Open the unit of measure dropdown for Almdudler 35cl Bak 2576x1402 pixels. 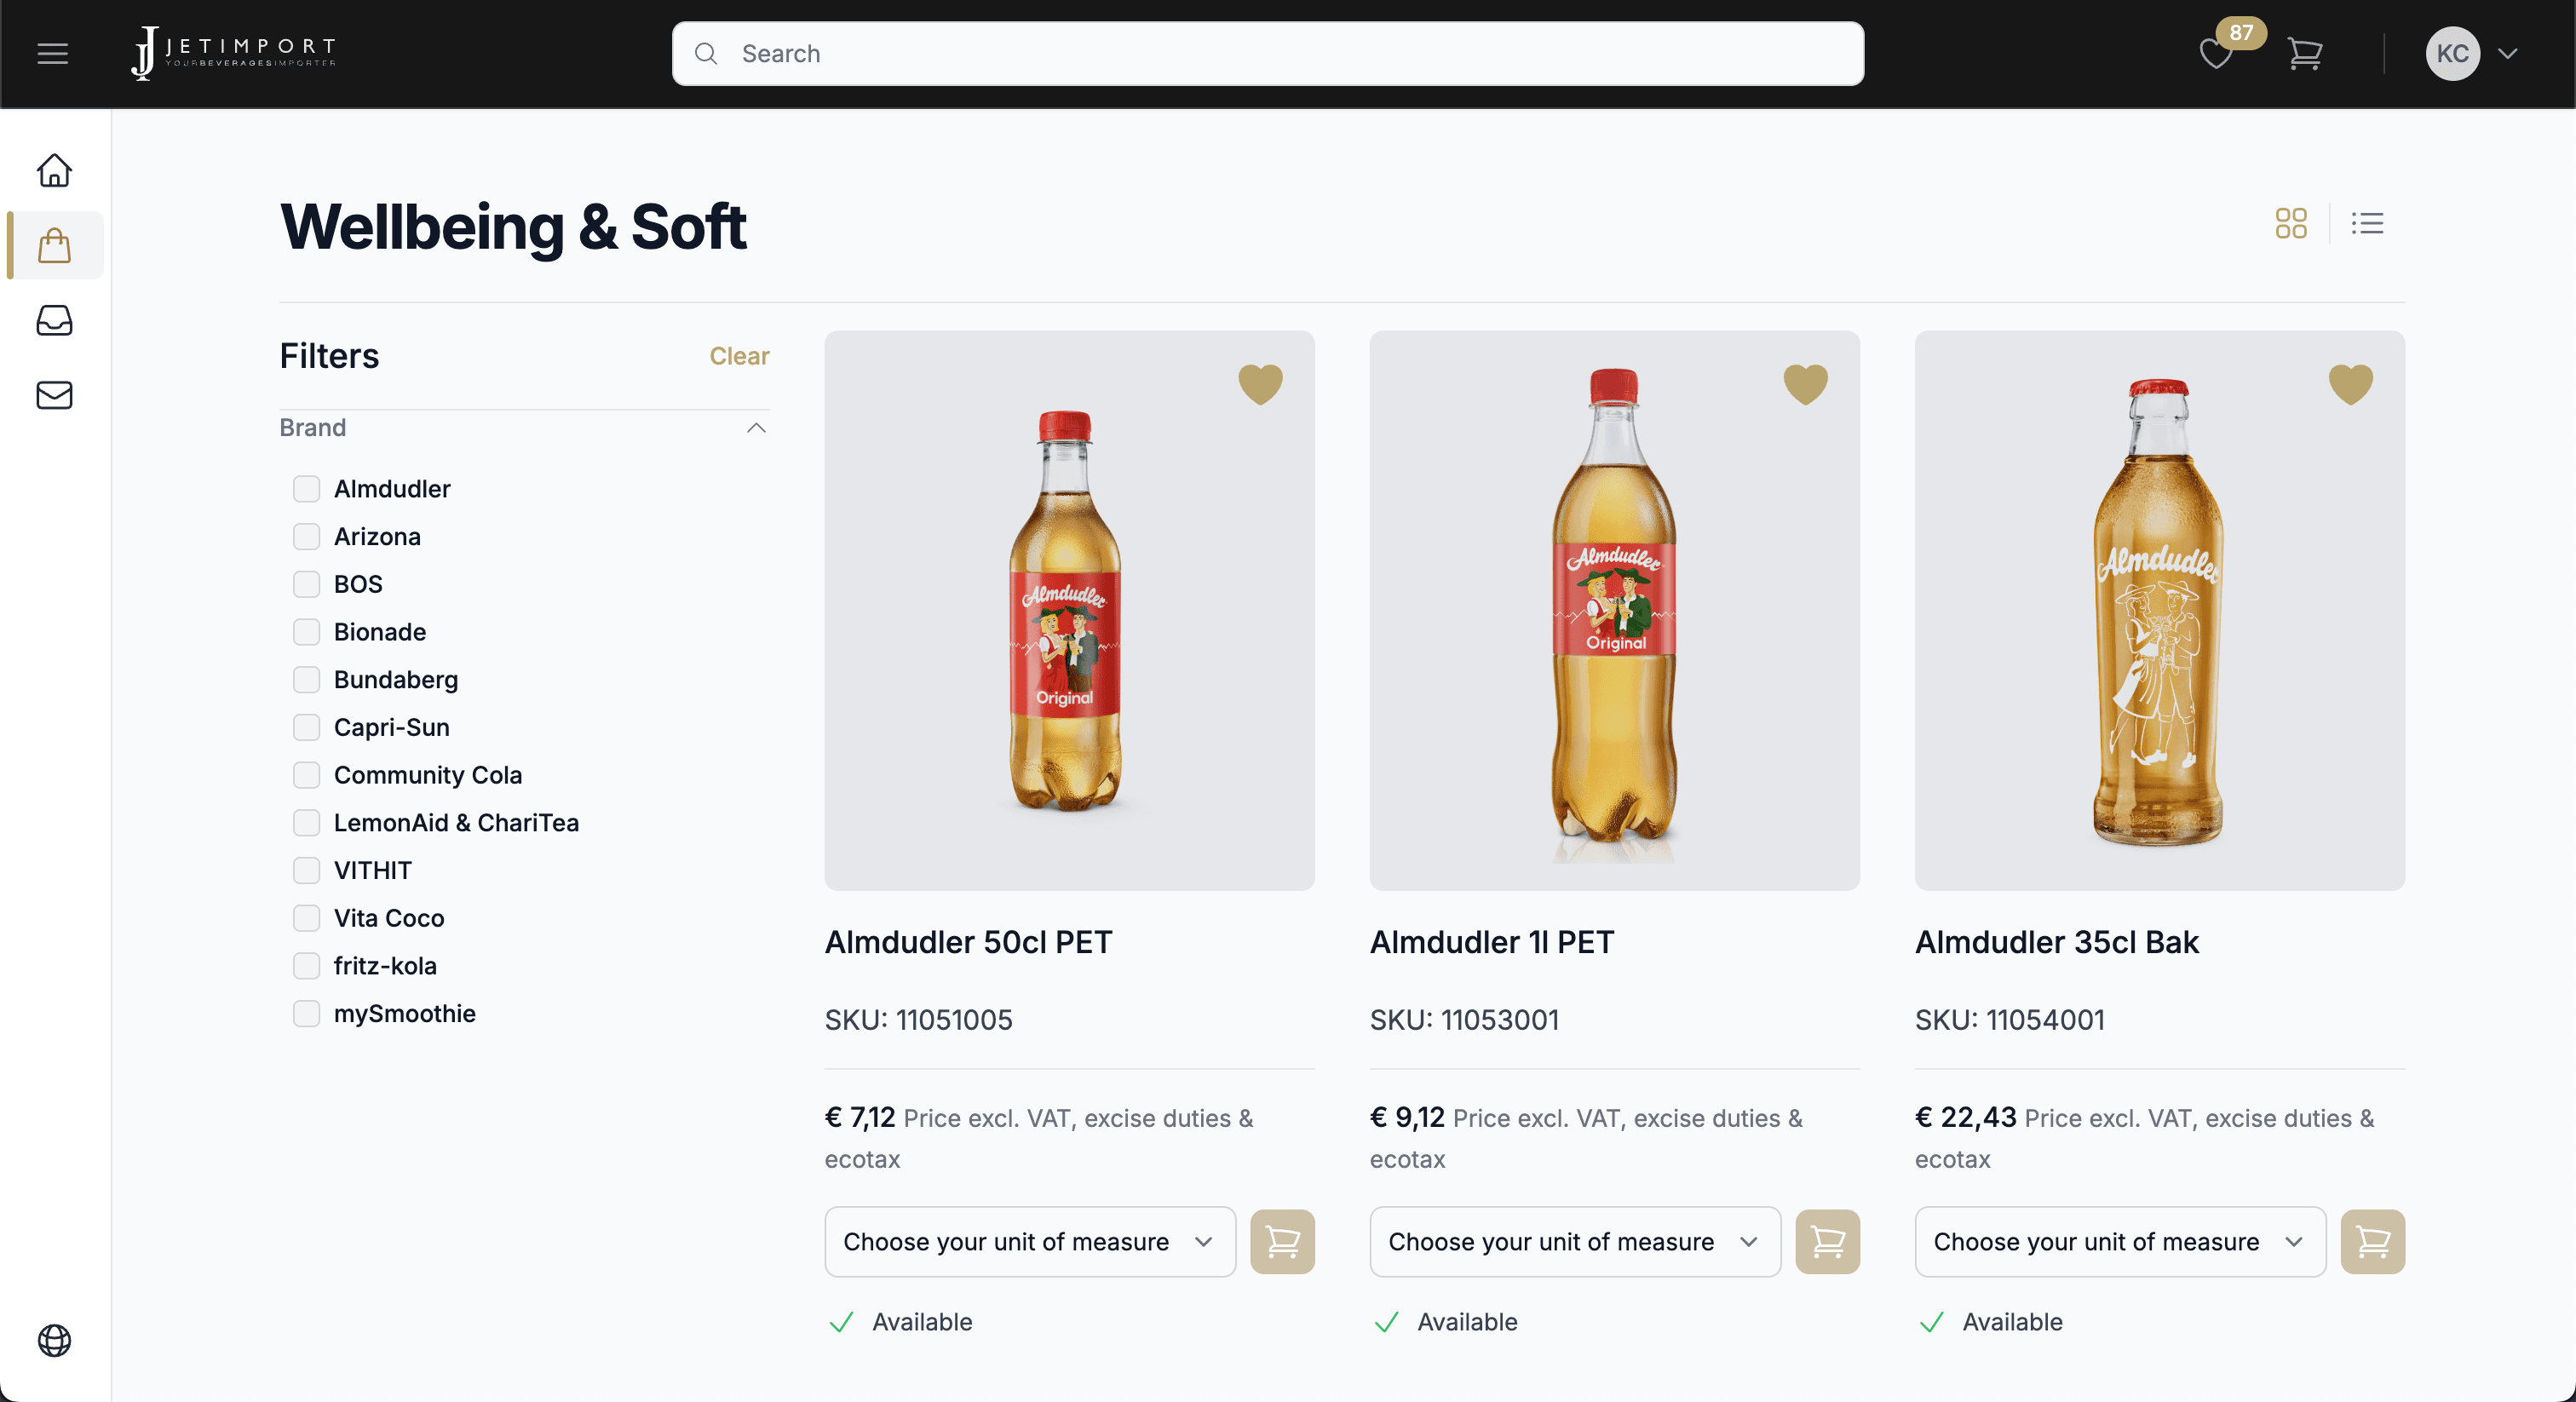(2119, 1241)
